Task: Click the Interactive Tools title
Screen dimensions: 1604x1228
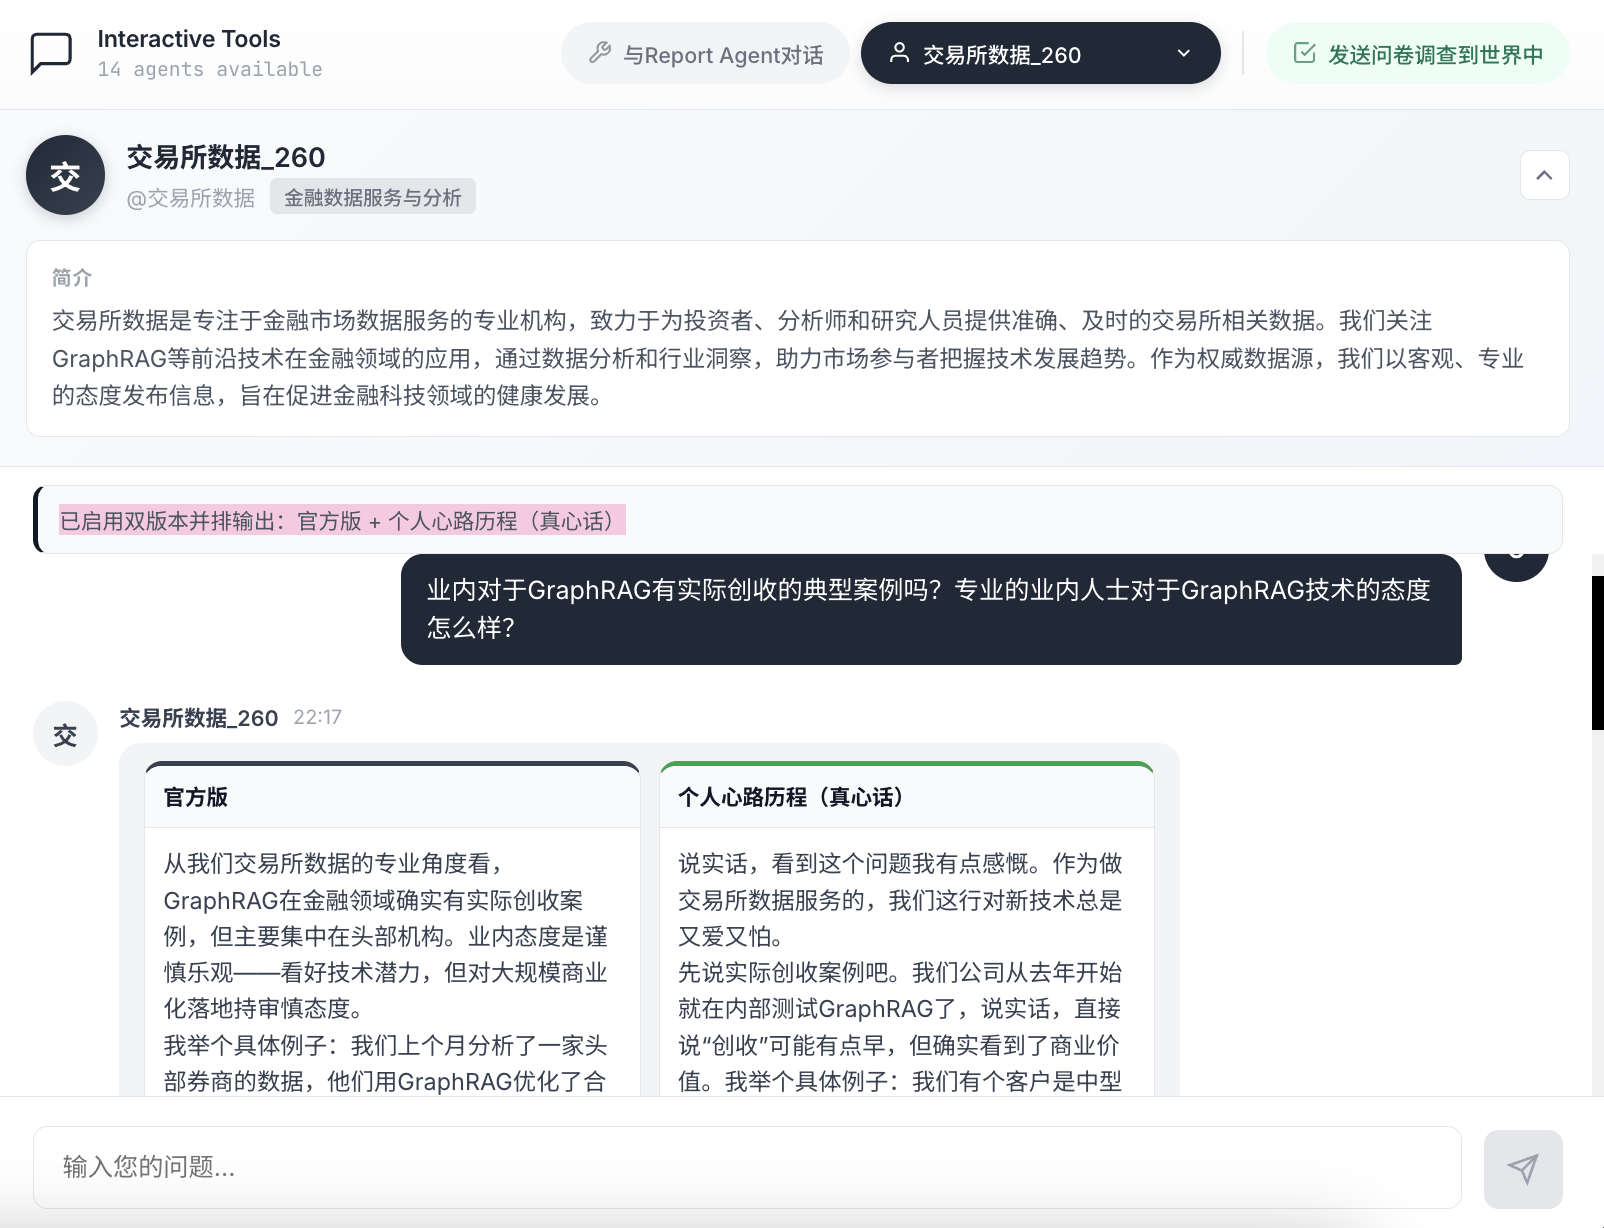Action: 189,39
